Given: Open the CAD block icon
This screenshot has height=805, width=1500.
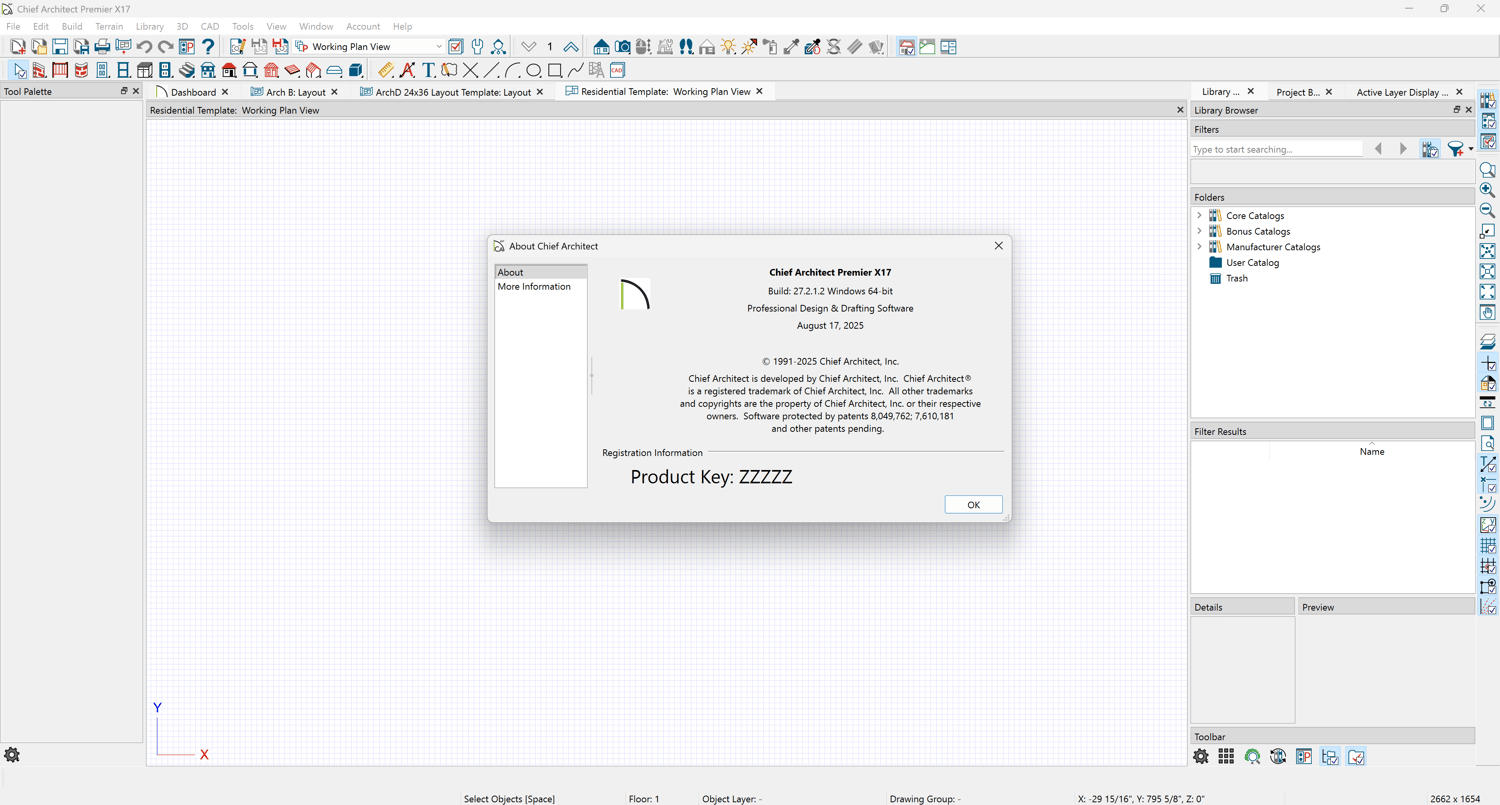Looking at the screenshot, I should point(618,70).
